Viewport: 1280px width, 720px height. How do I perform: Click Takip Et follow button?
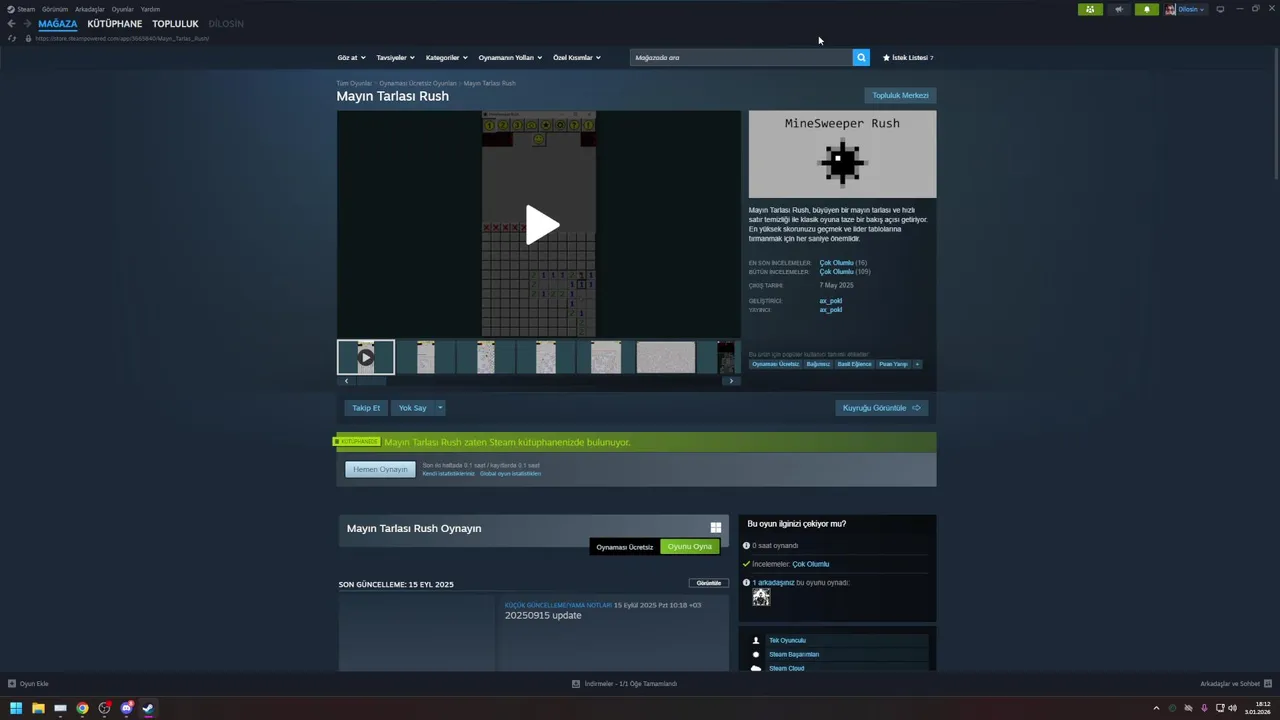[366, 408]
